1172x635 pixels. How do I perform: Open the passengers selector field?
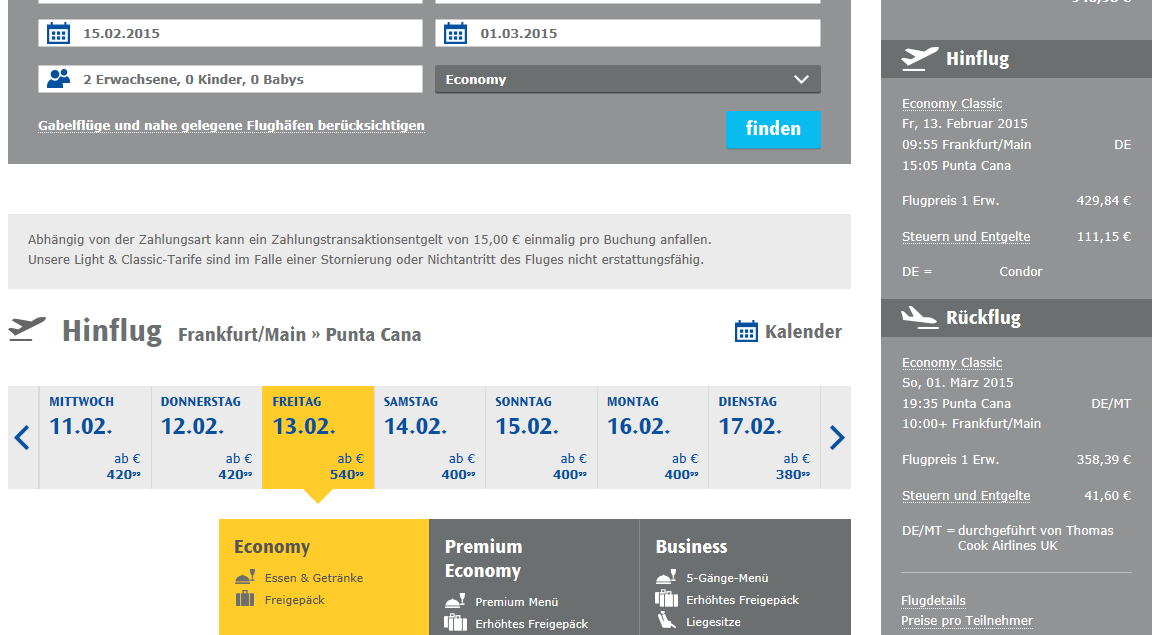[230, 80]
